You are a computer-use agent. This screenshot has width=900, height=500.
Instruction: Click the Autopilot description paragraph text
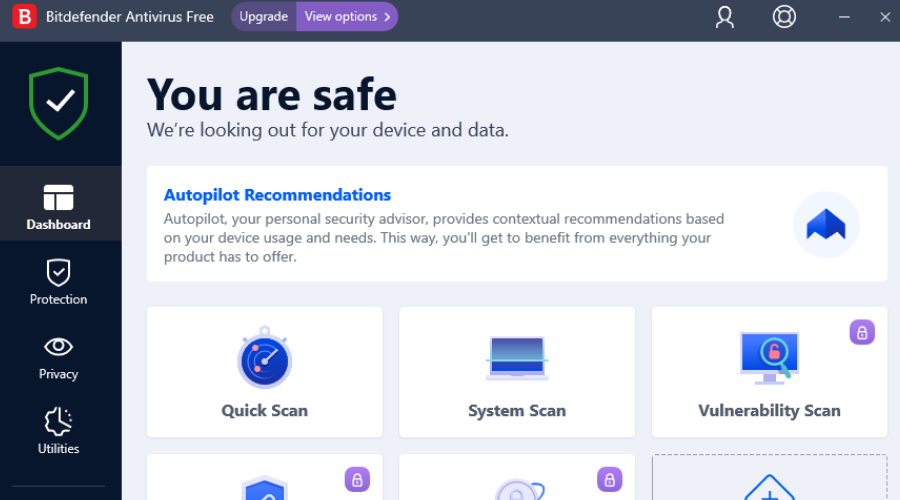[x=444, y=238]
